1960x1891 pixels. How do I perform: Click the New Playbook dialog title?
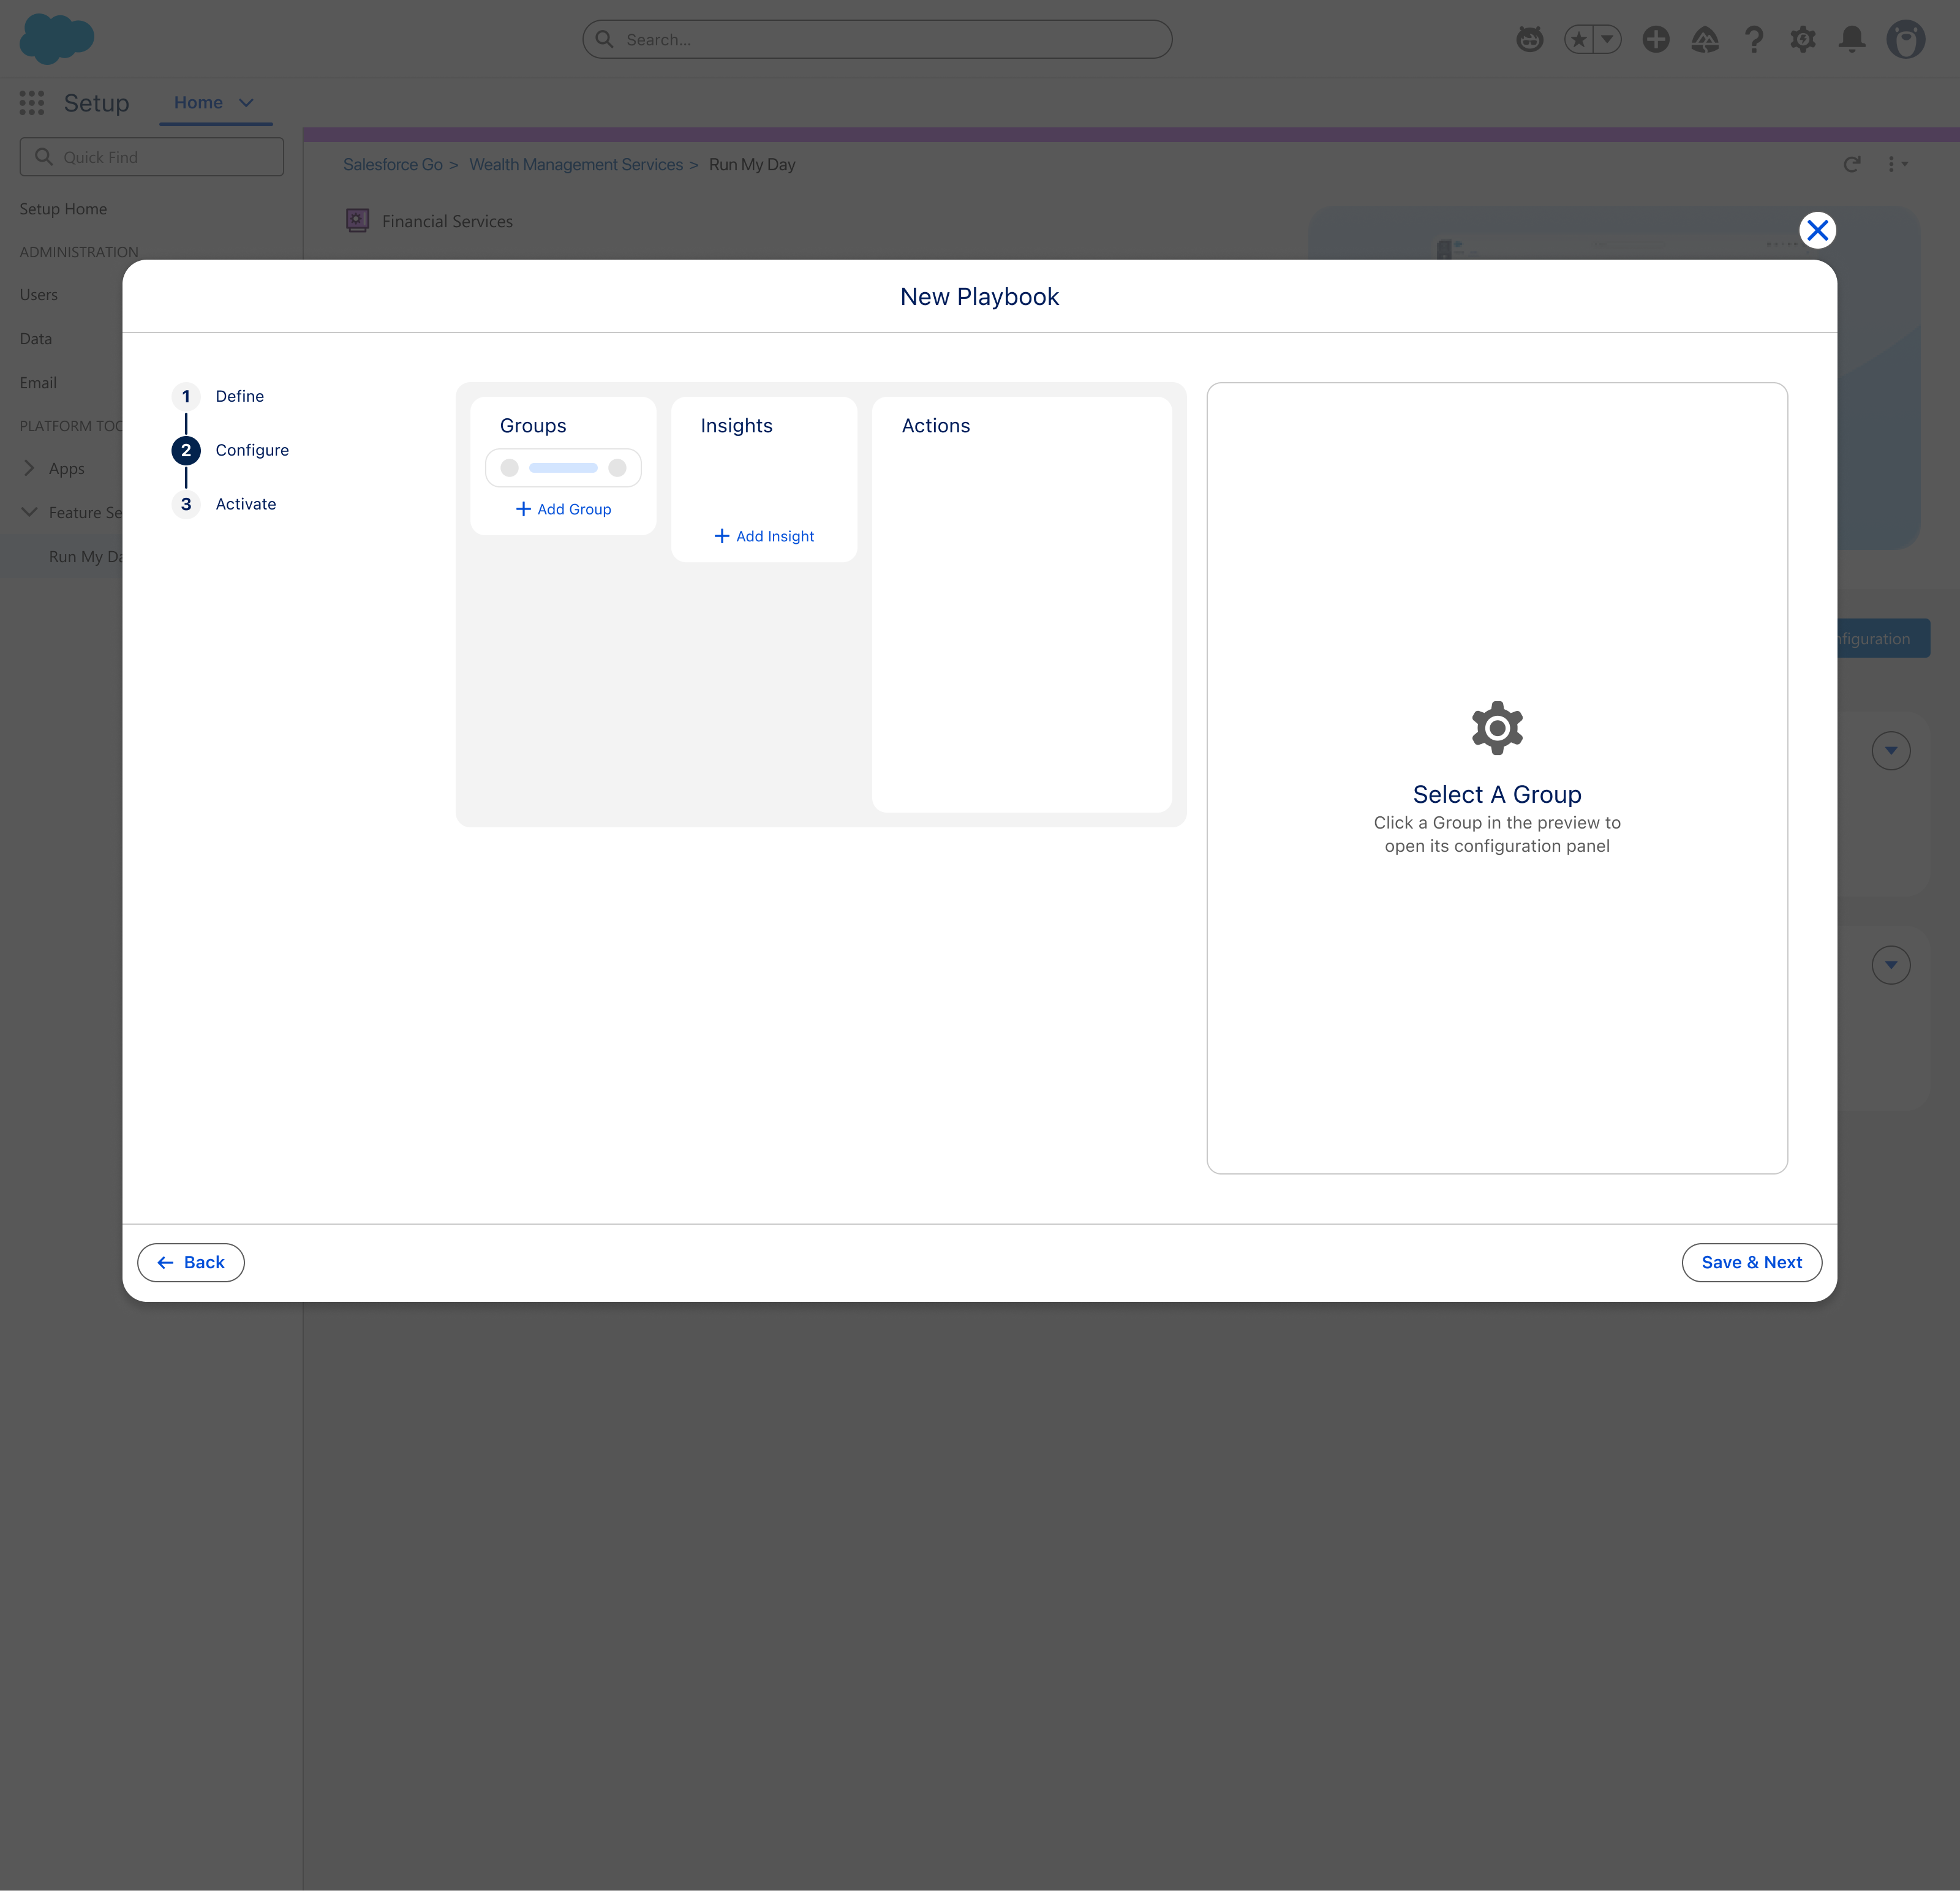[979, 297]
